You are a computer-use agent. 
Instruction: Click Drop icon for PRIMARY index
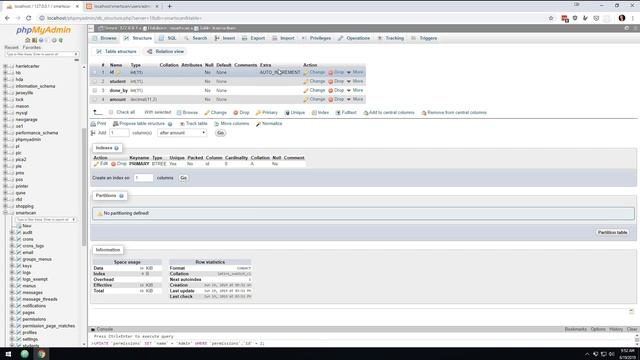(x=113, y=164)
